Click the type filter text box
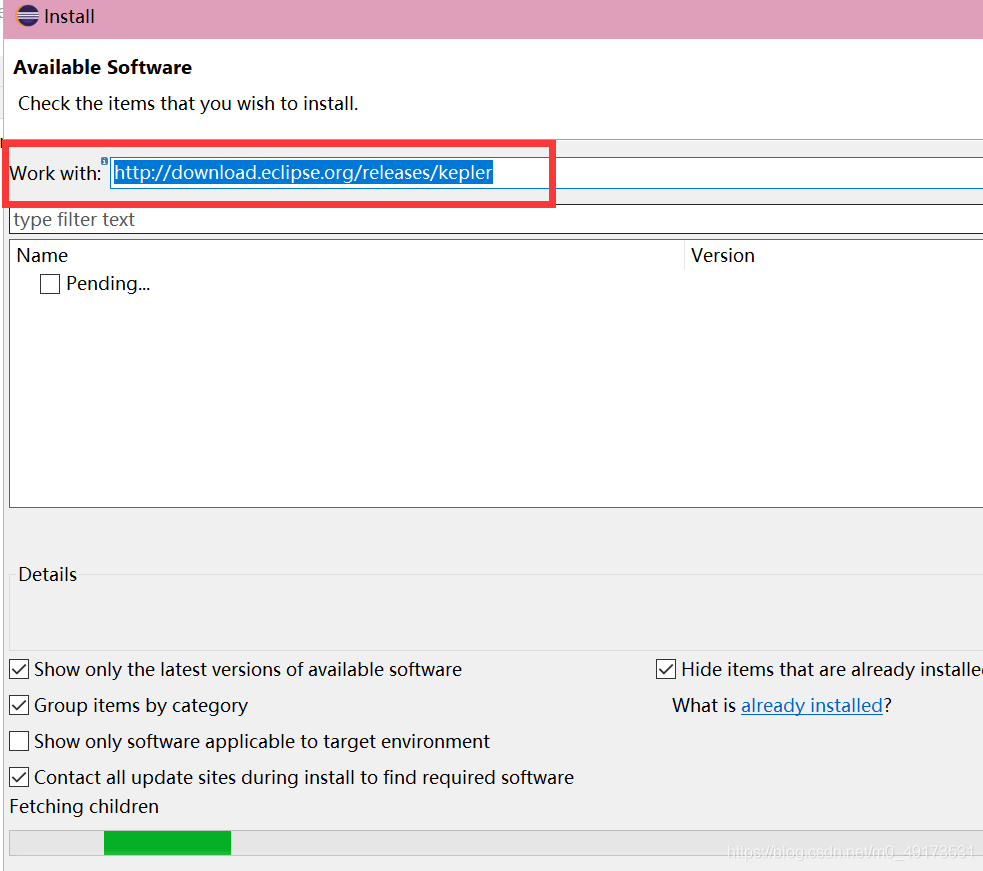 point(497,219)
